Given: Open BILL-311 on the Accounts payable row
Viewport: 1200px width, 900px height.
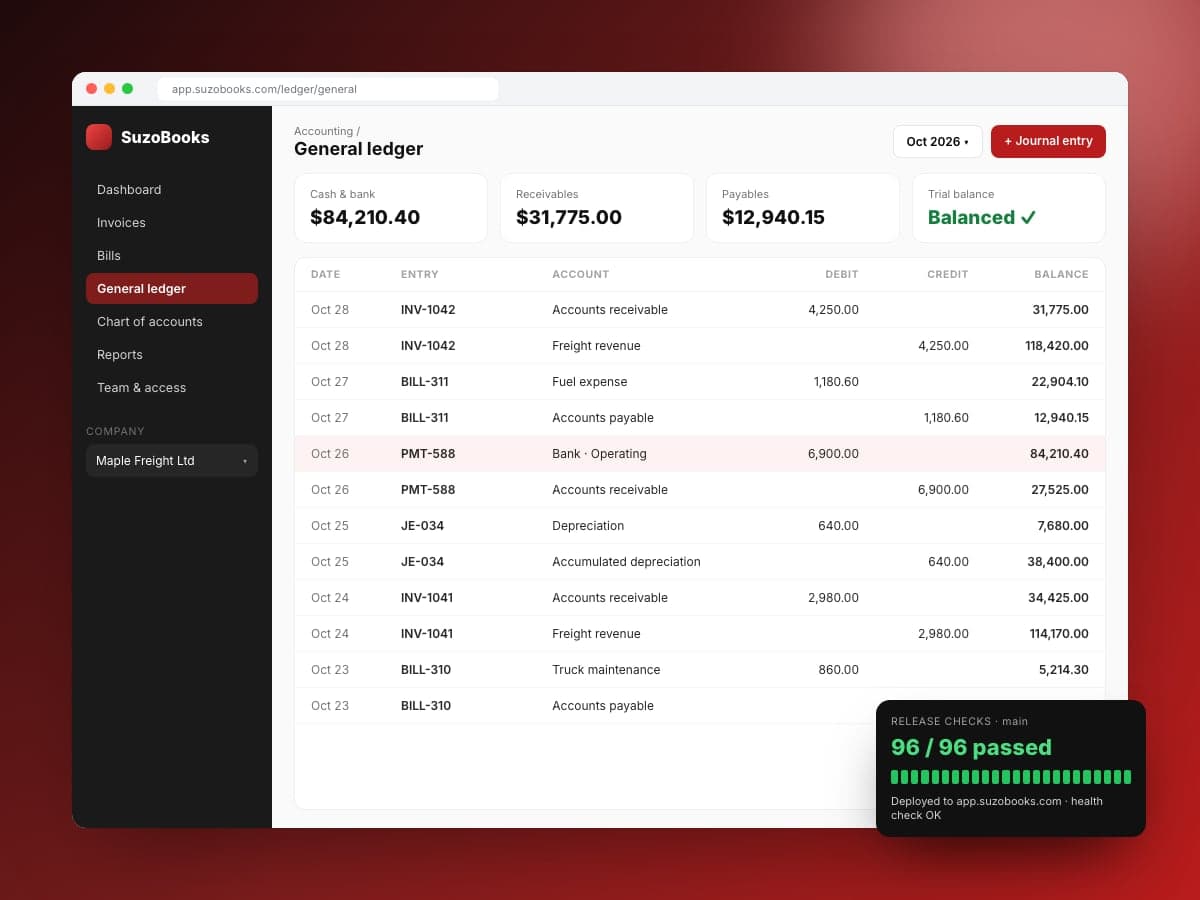Looking at the screenshot, I should click(x=425, y=418).
